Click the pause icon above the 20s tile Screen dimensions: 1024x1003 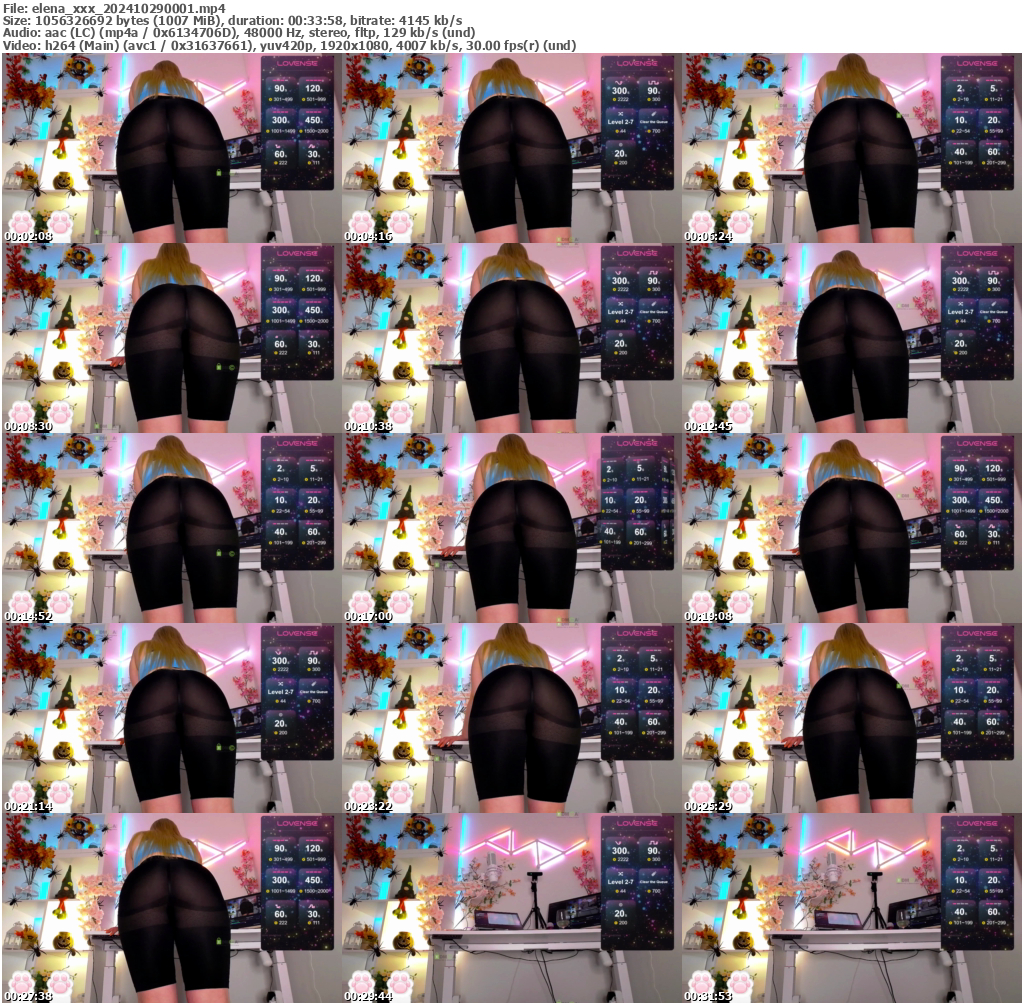point(621,145)
